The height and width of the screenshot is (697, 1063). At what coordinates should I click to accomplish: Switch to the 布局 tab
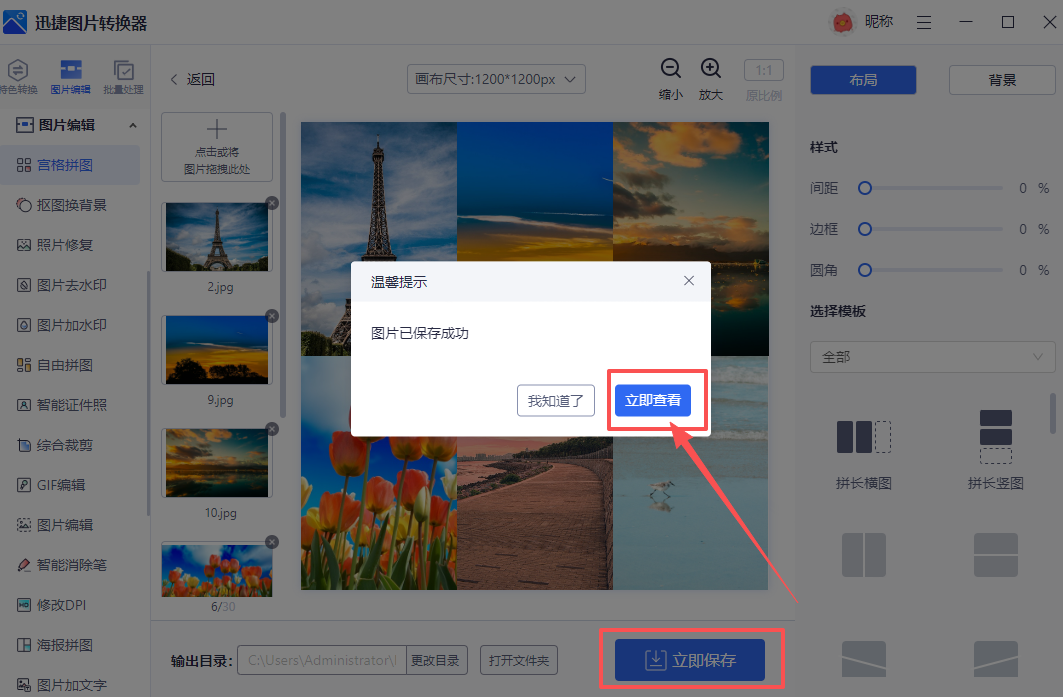click(x=862, y=79)
